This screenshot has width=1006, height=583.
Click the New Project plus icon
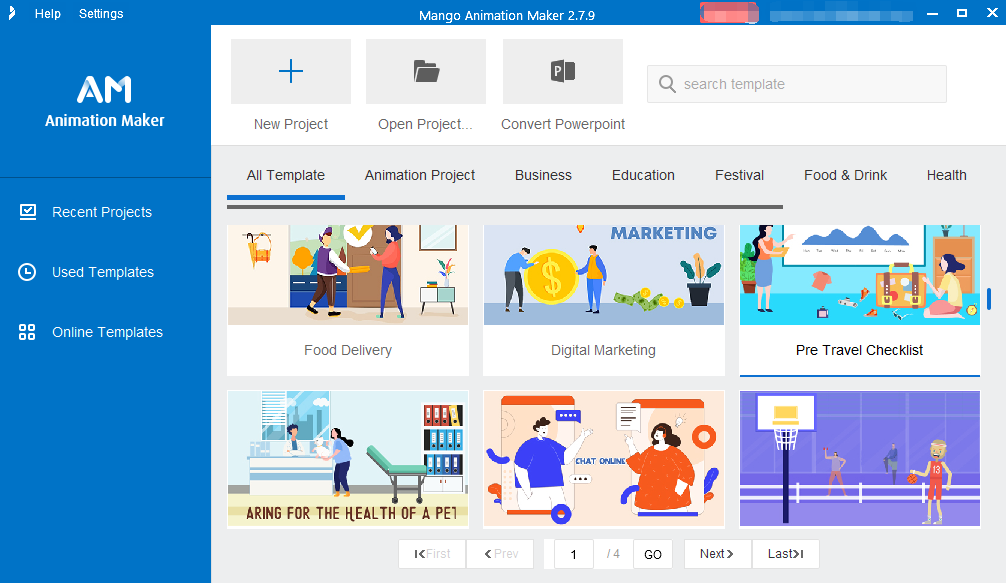pos(290,71)
